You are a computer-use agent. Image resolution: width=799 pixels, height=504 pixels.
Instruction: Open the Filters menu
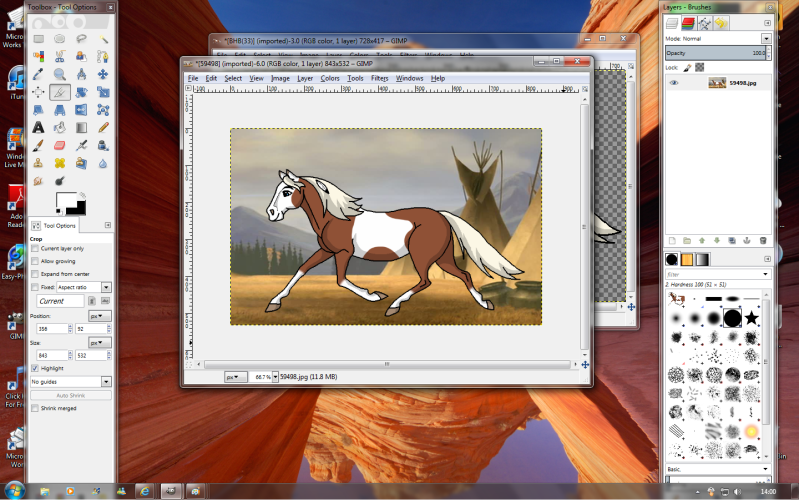point(380,78)
